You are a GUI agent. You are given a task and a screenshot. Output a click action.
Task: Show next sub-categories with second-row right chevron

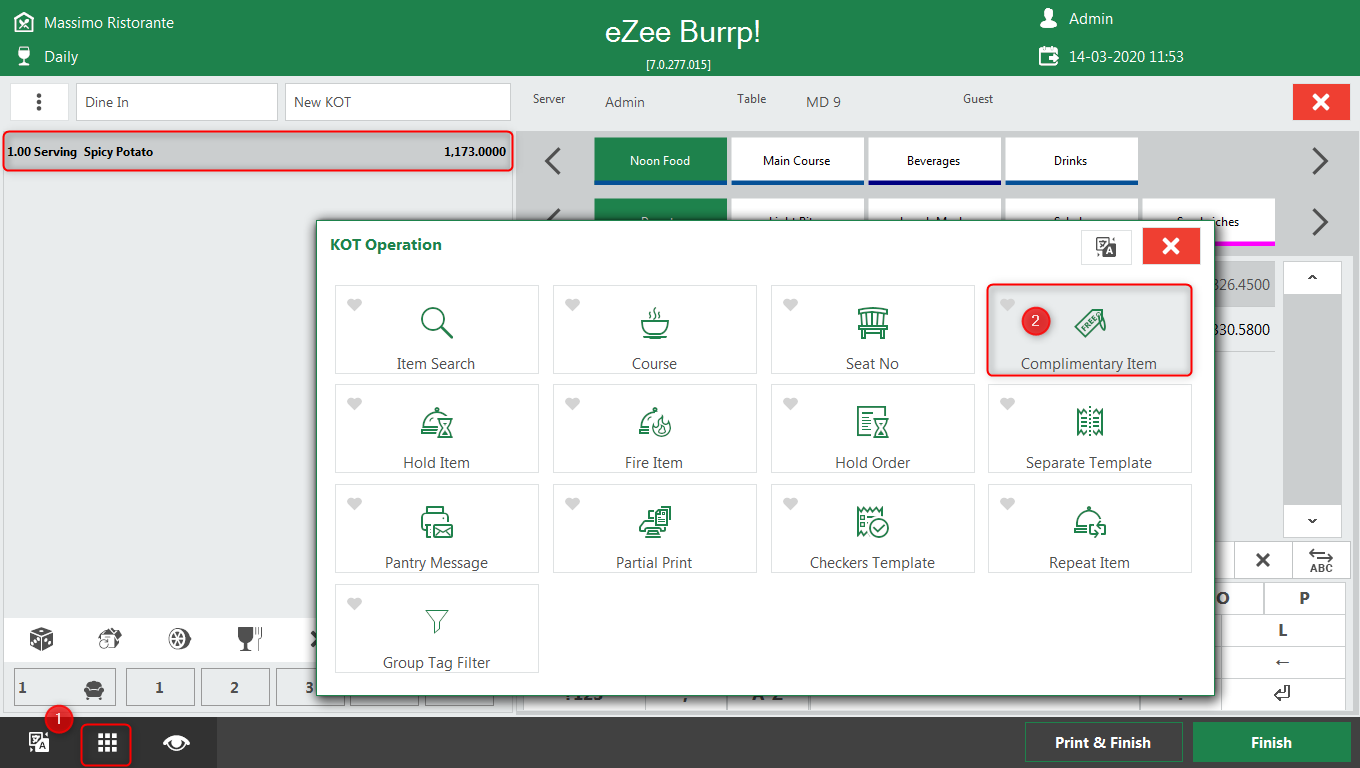1320,222
